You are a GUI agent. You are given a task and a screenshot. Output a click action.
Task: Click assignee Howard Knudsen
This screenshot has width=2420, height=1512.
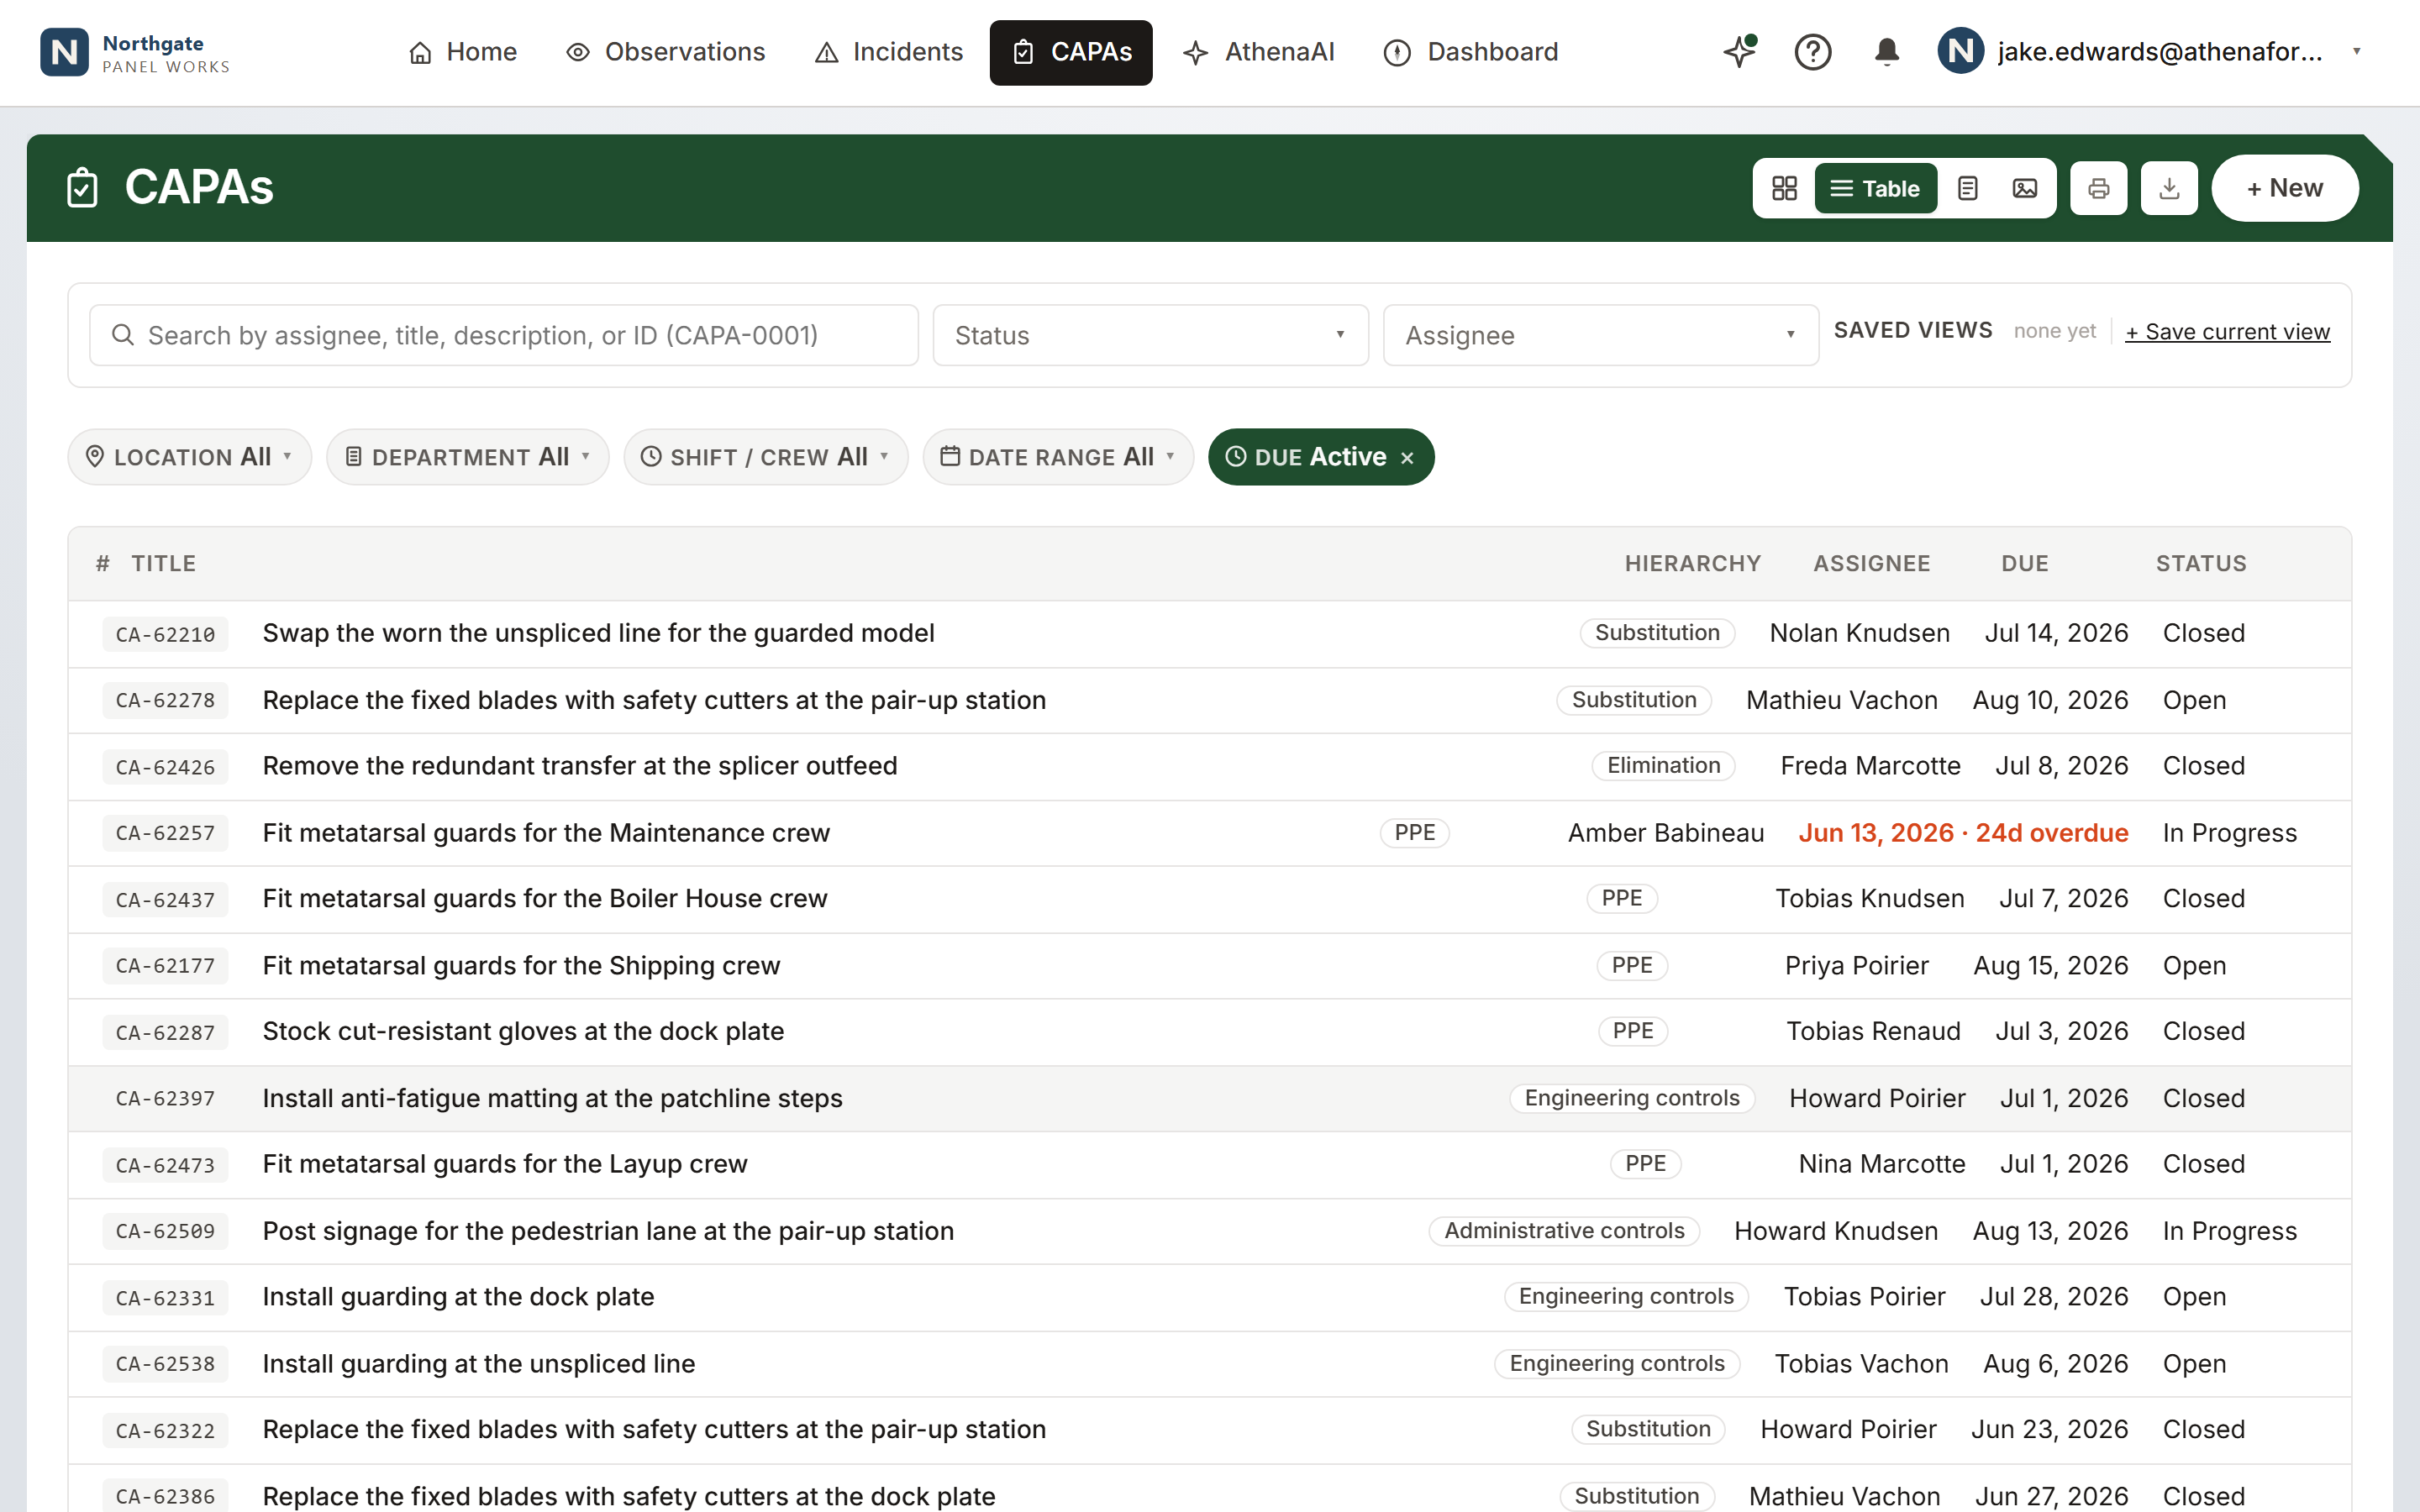point(1835,1231)
